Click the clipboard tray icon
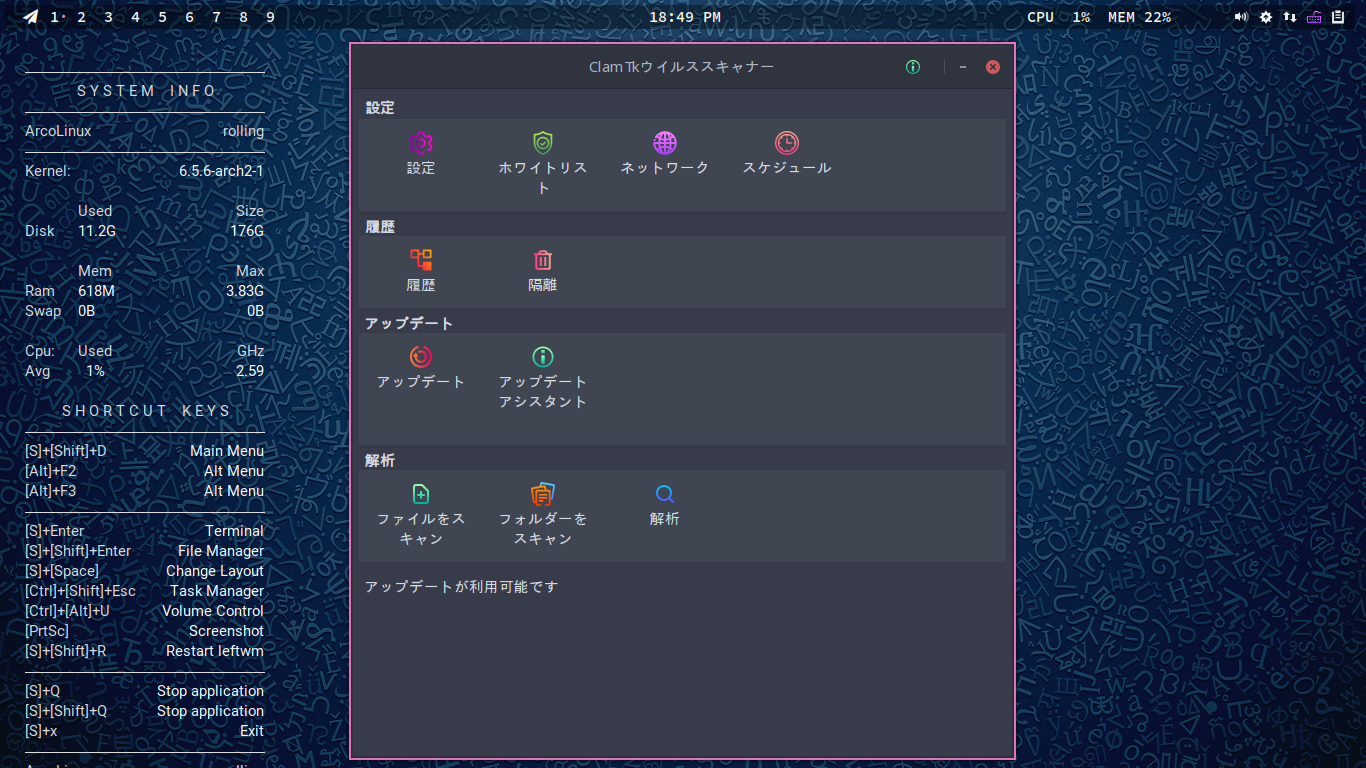 1338,17
